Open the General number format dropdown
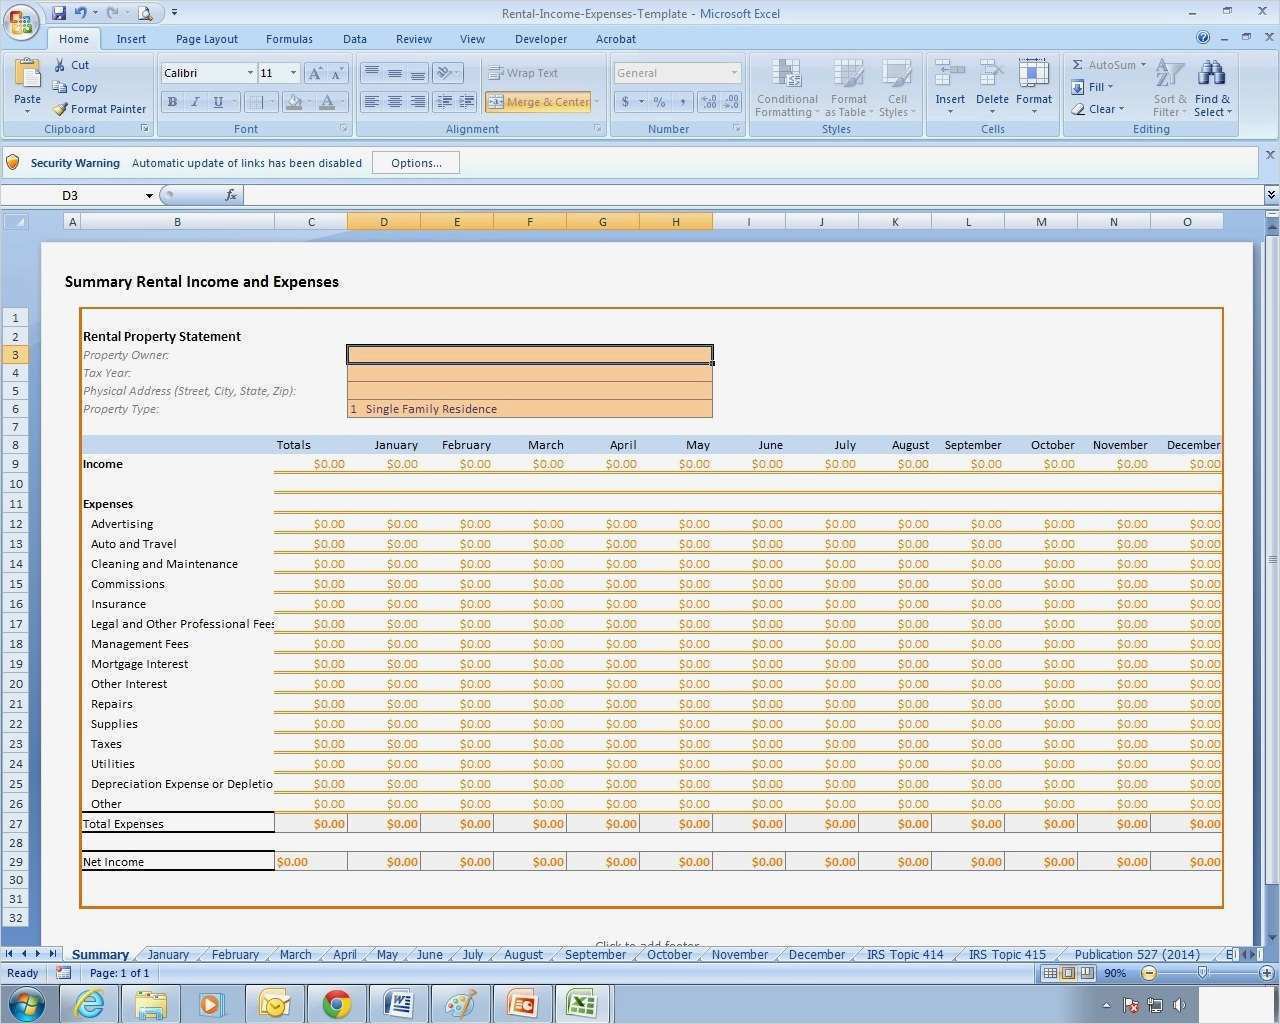Image resolution: width=1280 pixels, height=1024 pixels. point(735,72)
